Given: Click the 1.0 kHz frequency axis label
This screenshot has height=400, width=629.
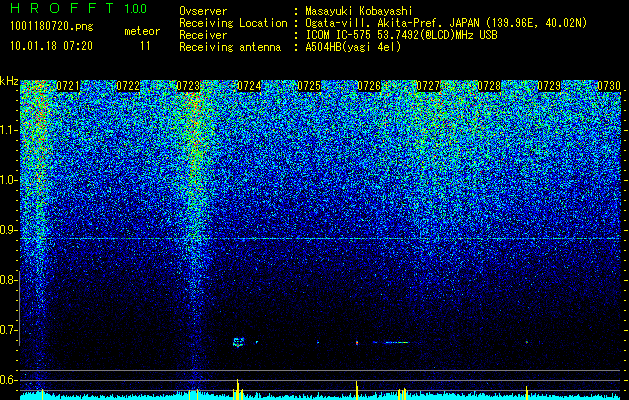Looking at the screenshot, I should (x=9, y=180).
